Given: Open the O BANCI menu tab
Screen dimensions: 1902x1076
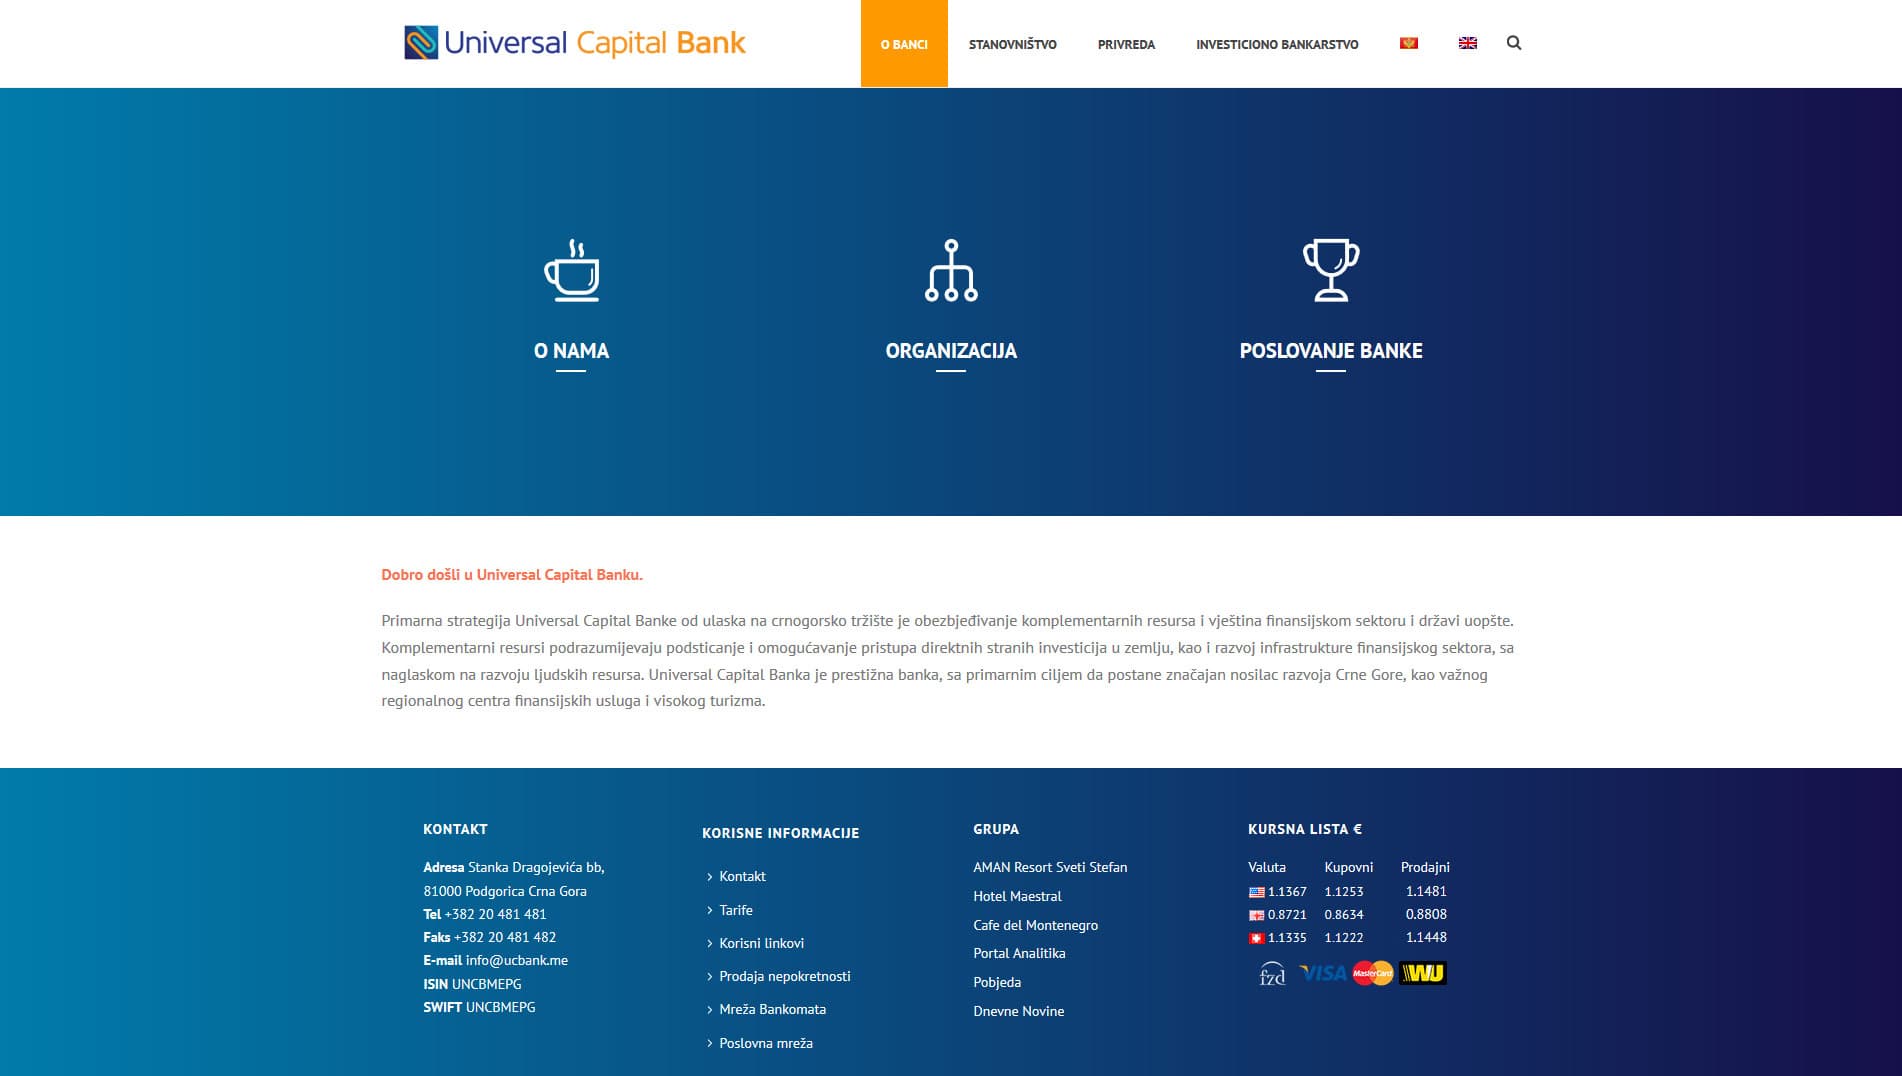Looking at the screenshot, I should click(x=904, y=44).
